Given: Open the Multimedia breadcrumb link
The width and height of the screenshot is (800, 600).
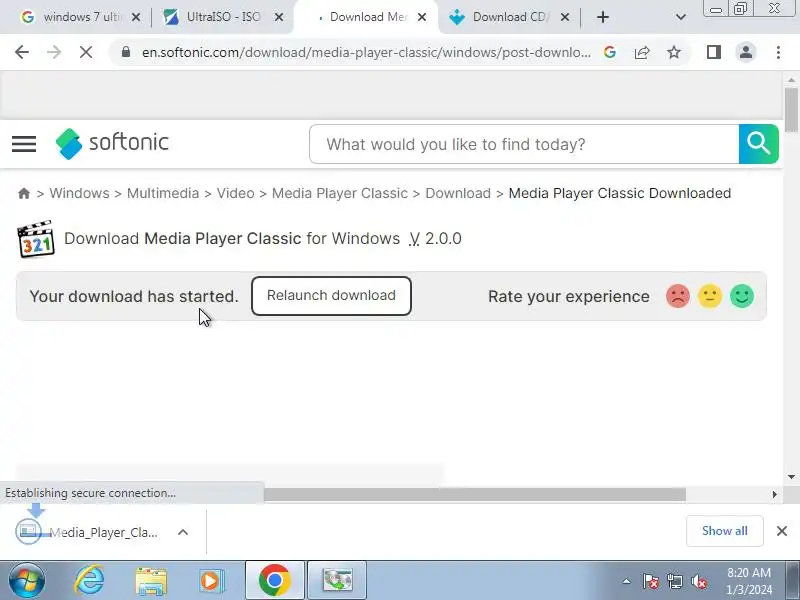Looking at the screenshot, I should coord(163,193).
